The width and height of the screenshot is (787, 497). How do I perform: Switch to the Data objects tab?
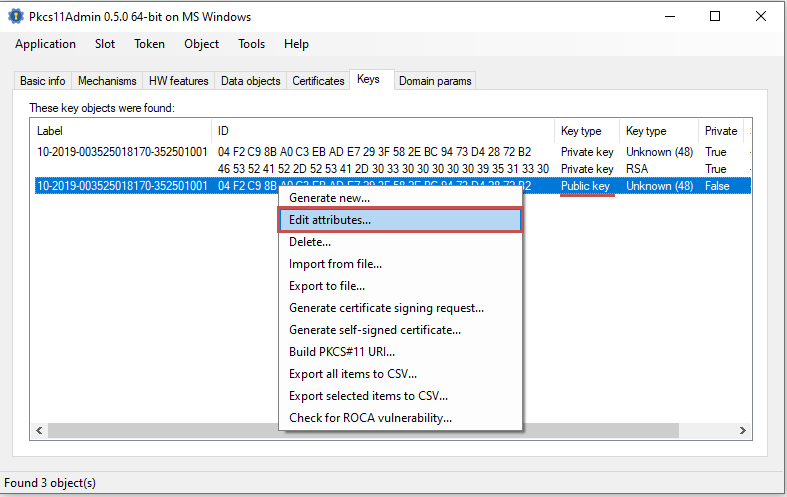click(250, 81)
